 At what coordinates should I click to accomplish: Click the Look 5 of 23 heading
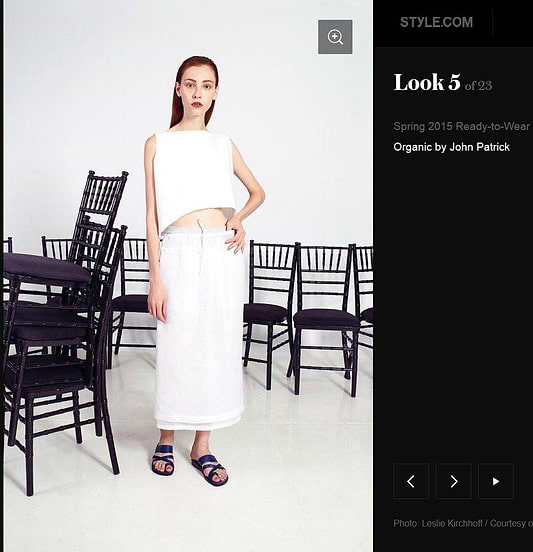click(443, 83)
